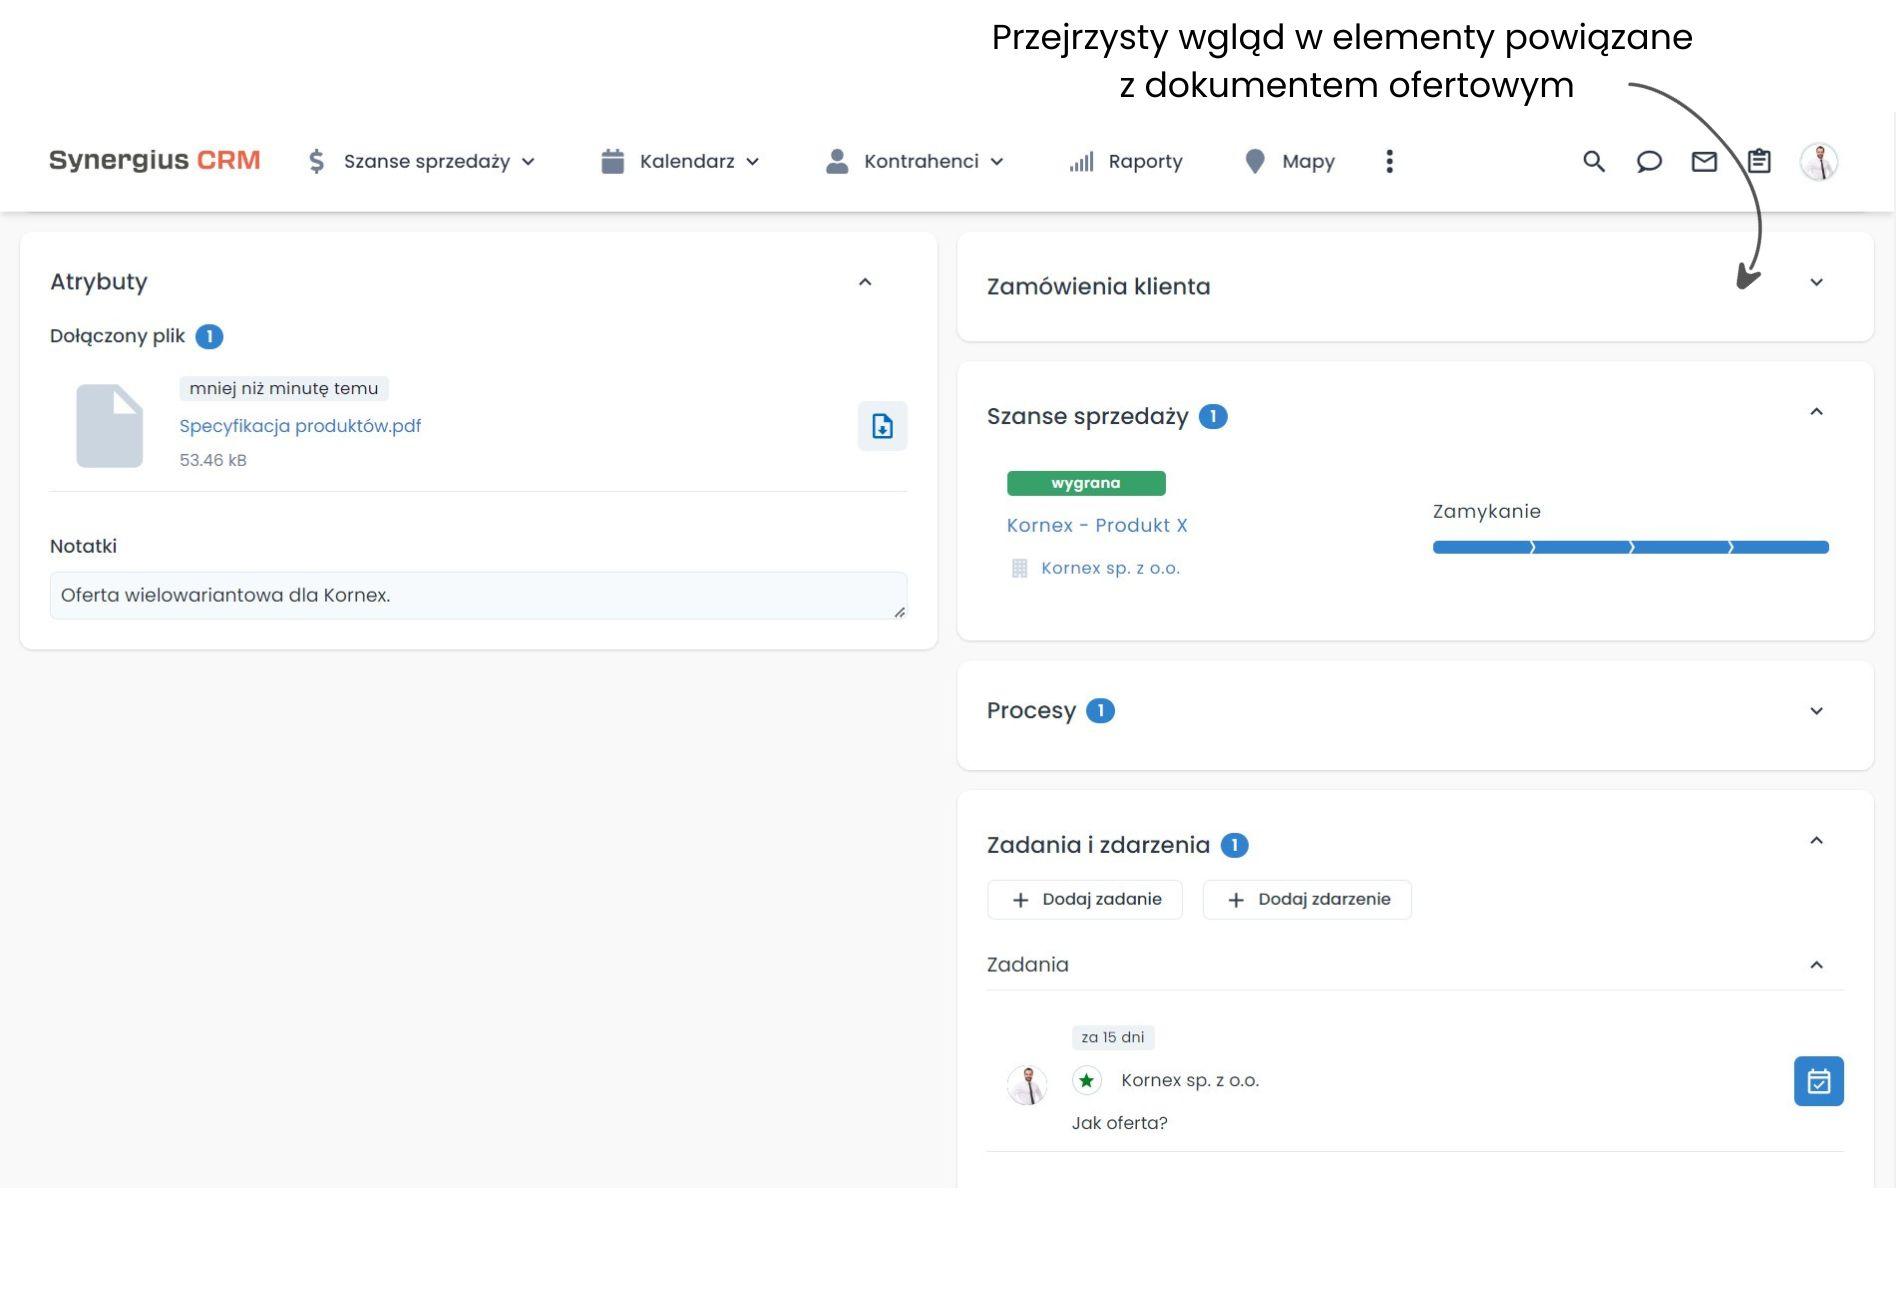
Task: Click the Notatki text field
Action: tap(478, 595)
